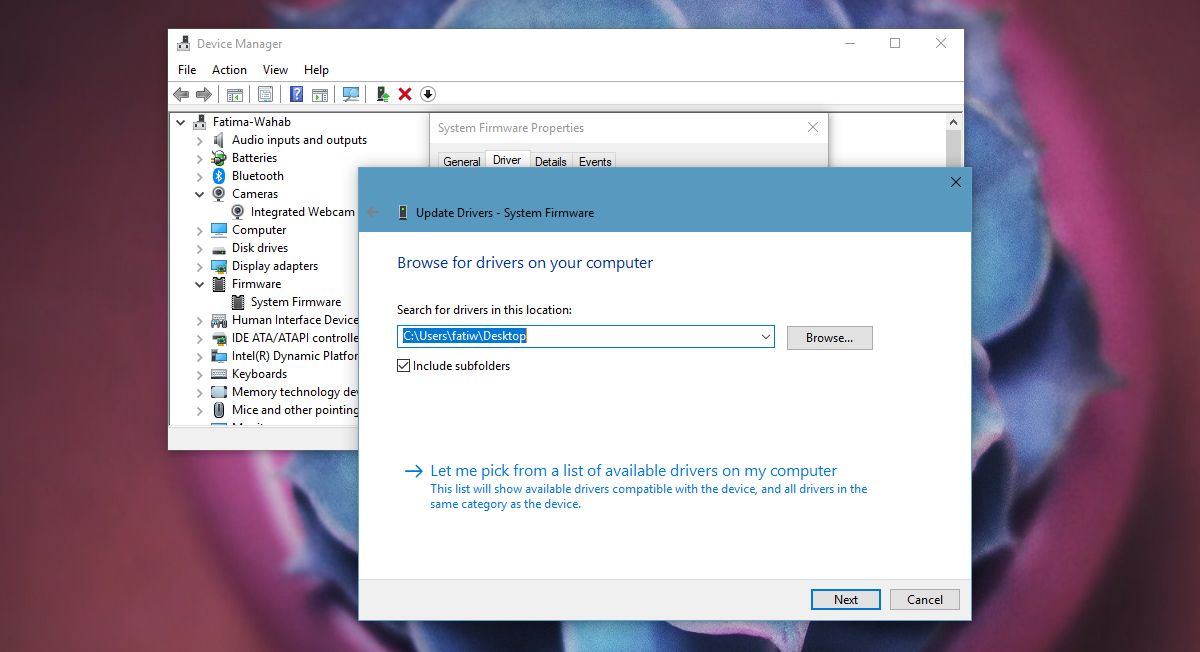Viewport: 1200px width, 652px height.
Task: Open the driver location path dropdown arrow
Action: coord(766,337)
